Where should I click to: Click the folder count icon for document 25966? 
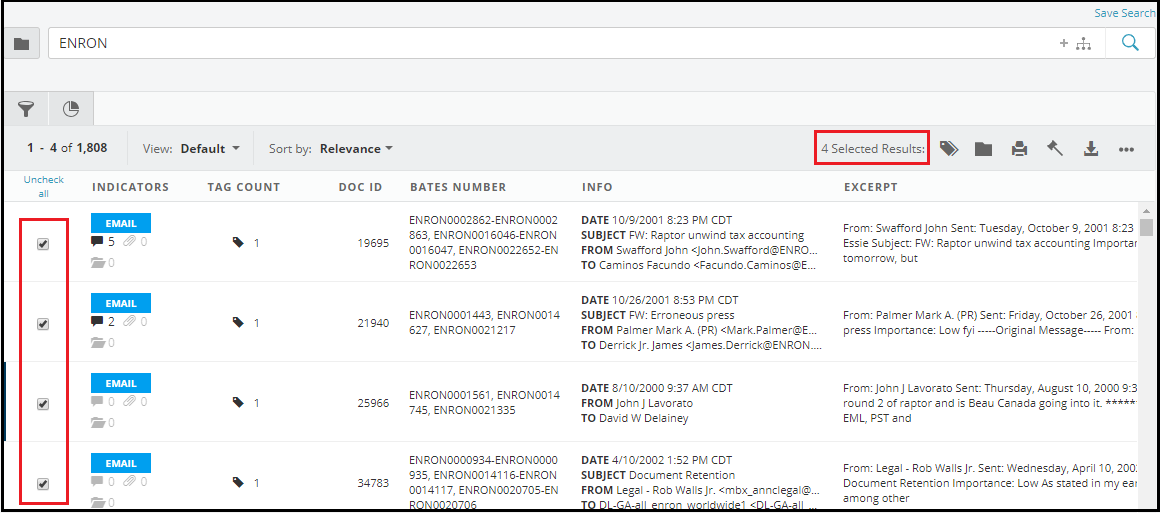[x=98, y=422]
